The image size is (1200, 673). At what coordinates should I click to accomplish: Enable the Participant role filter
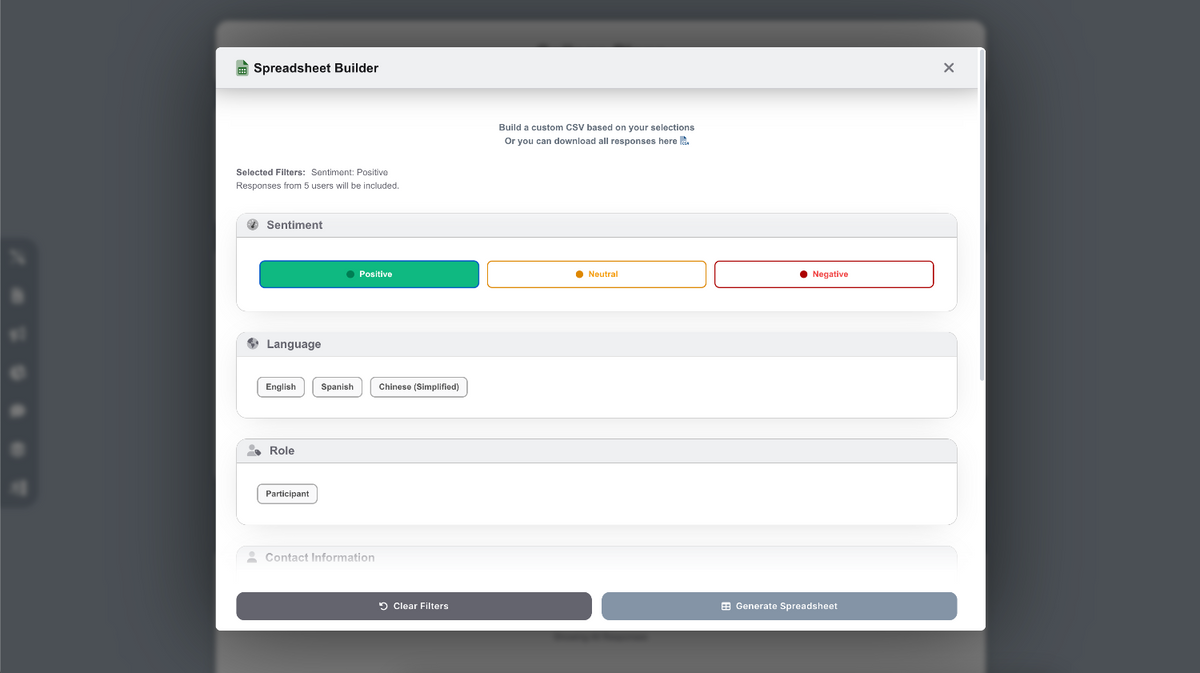pos(287,493)
